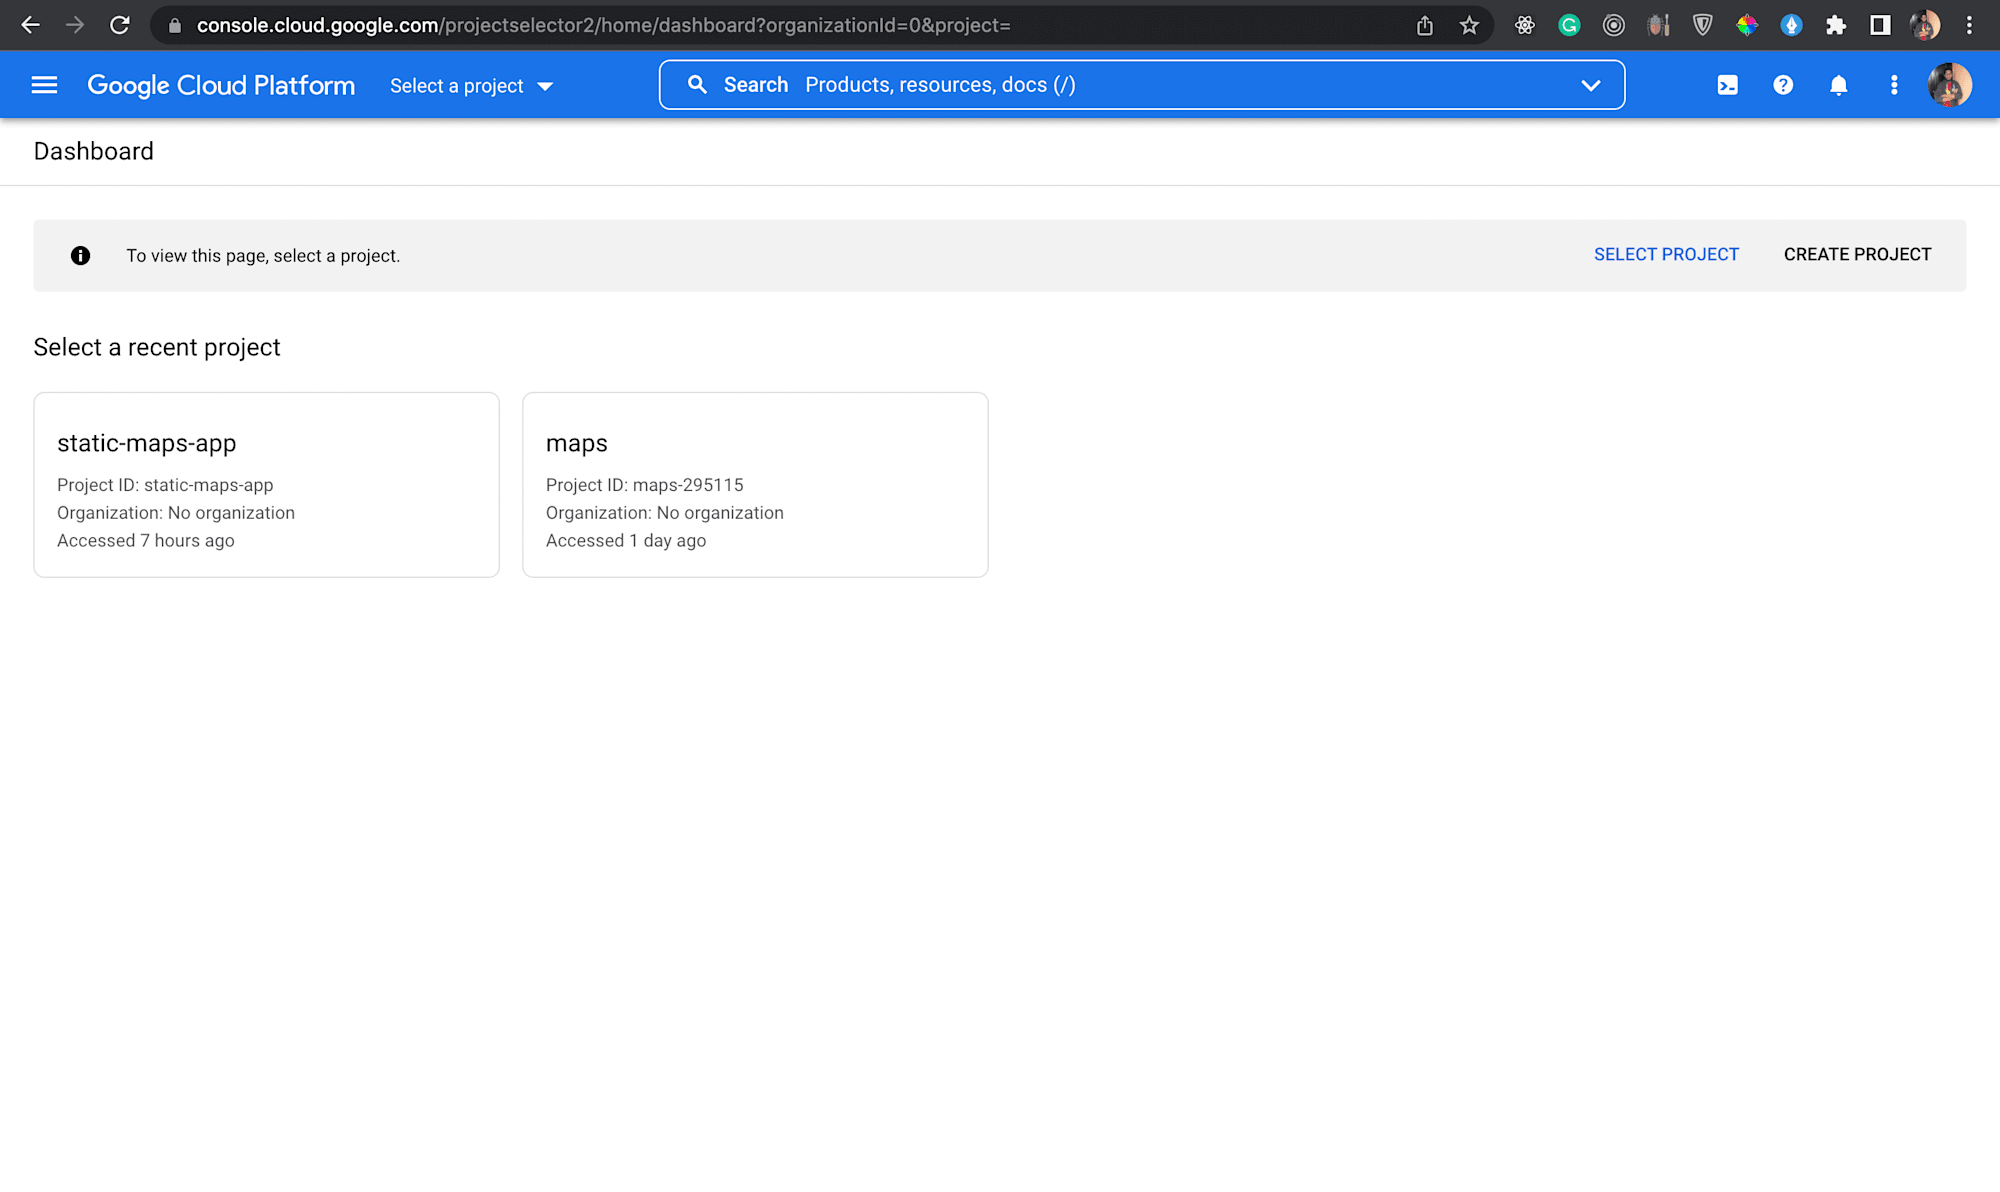Click the Dashboard page heading
Image resolution: width=2000 pixels, height=1192 pixels.
[94, 151]
